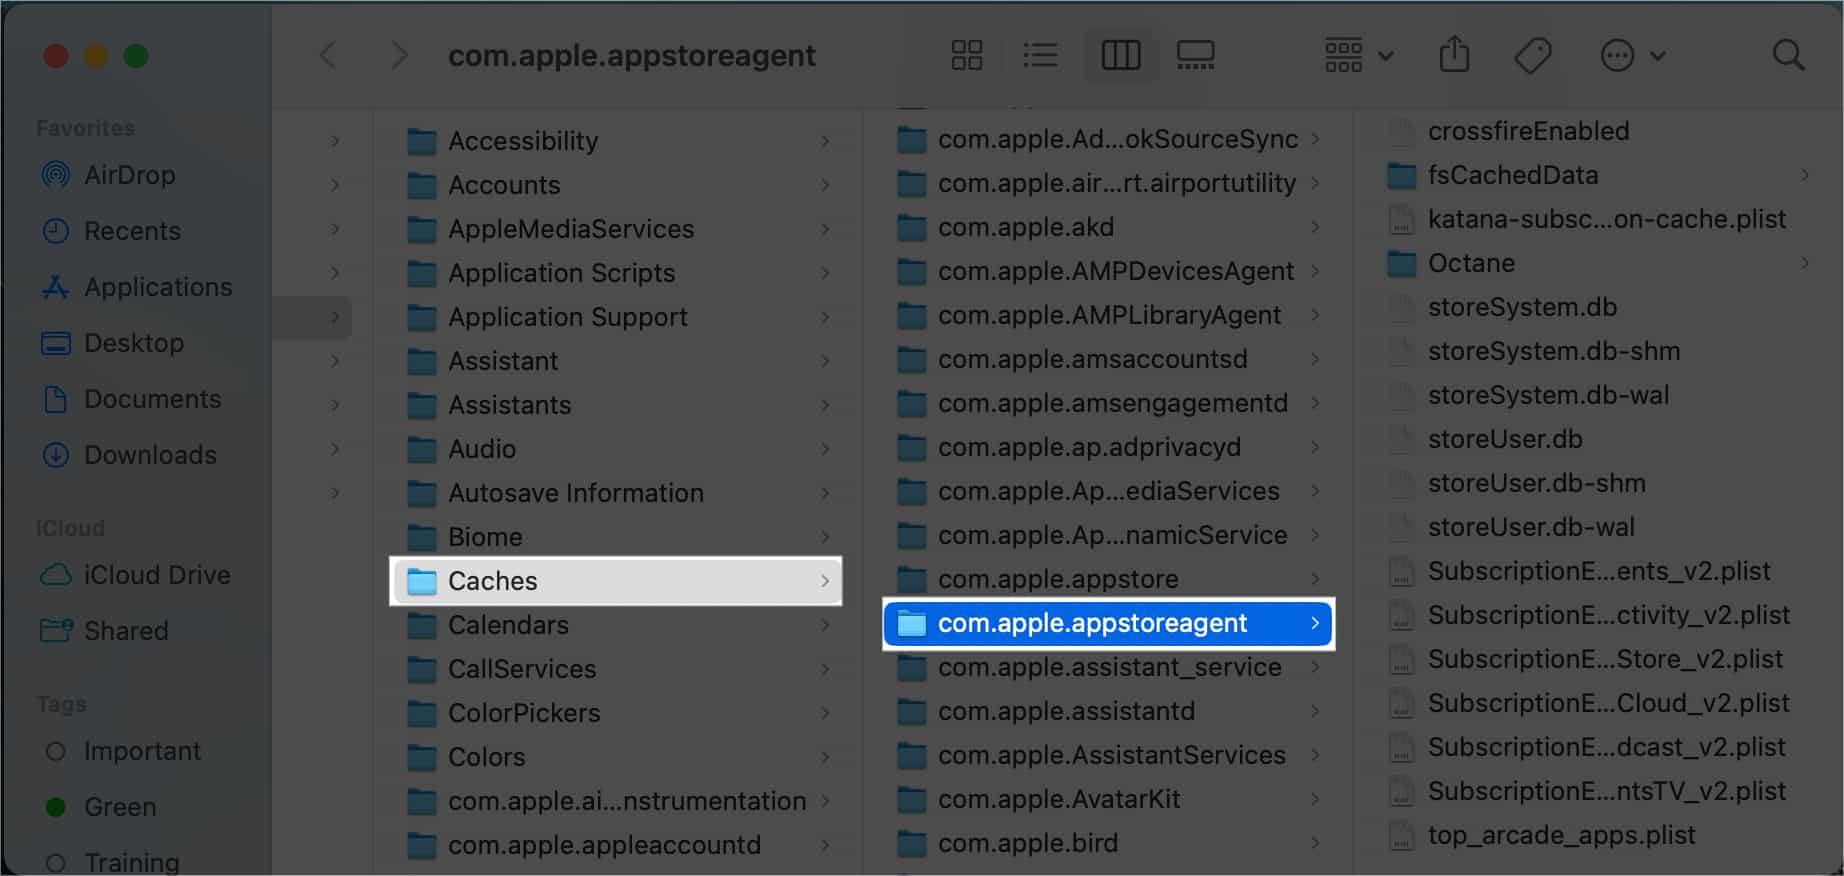
Task: Click the Edit Tags toolbar icon
Action: [1532, 55]
